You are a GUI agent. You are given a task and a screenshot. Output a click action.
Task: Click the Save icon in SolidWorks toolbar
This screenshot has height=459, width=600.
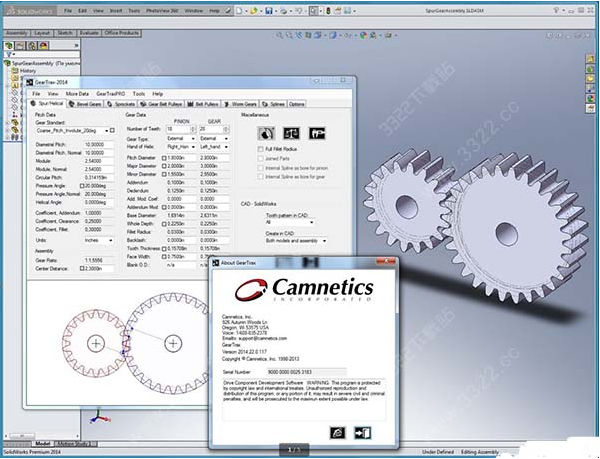[x=269, y=11]
